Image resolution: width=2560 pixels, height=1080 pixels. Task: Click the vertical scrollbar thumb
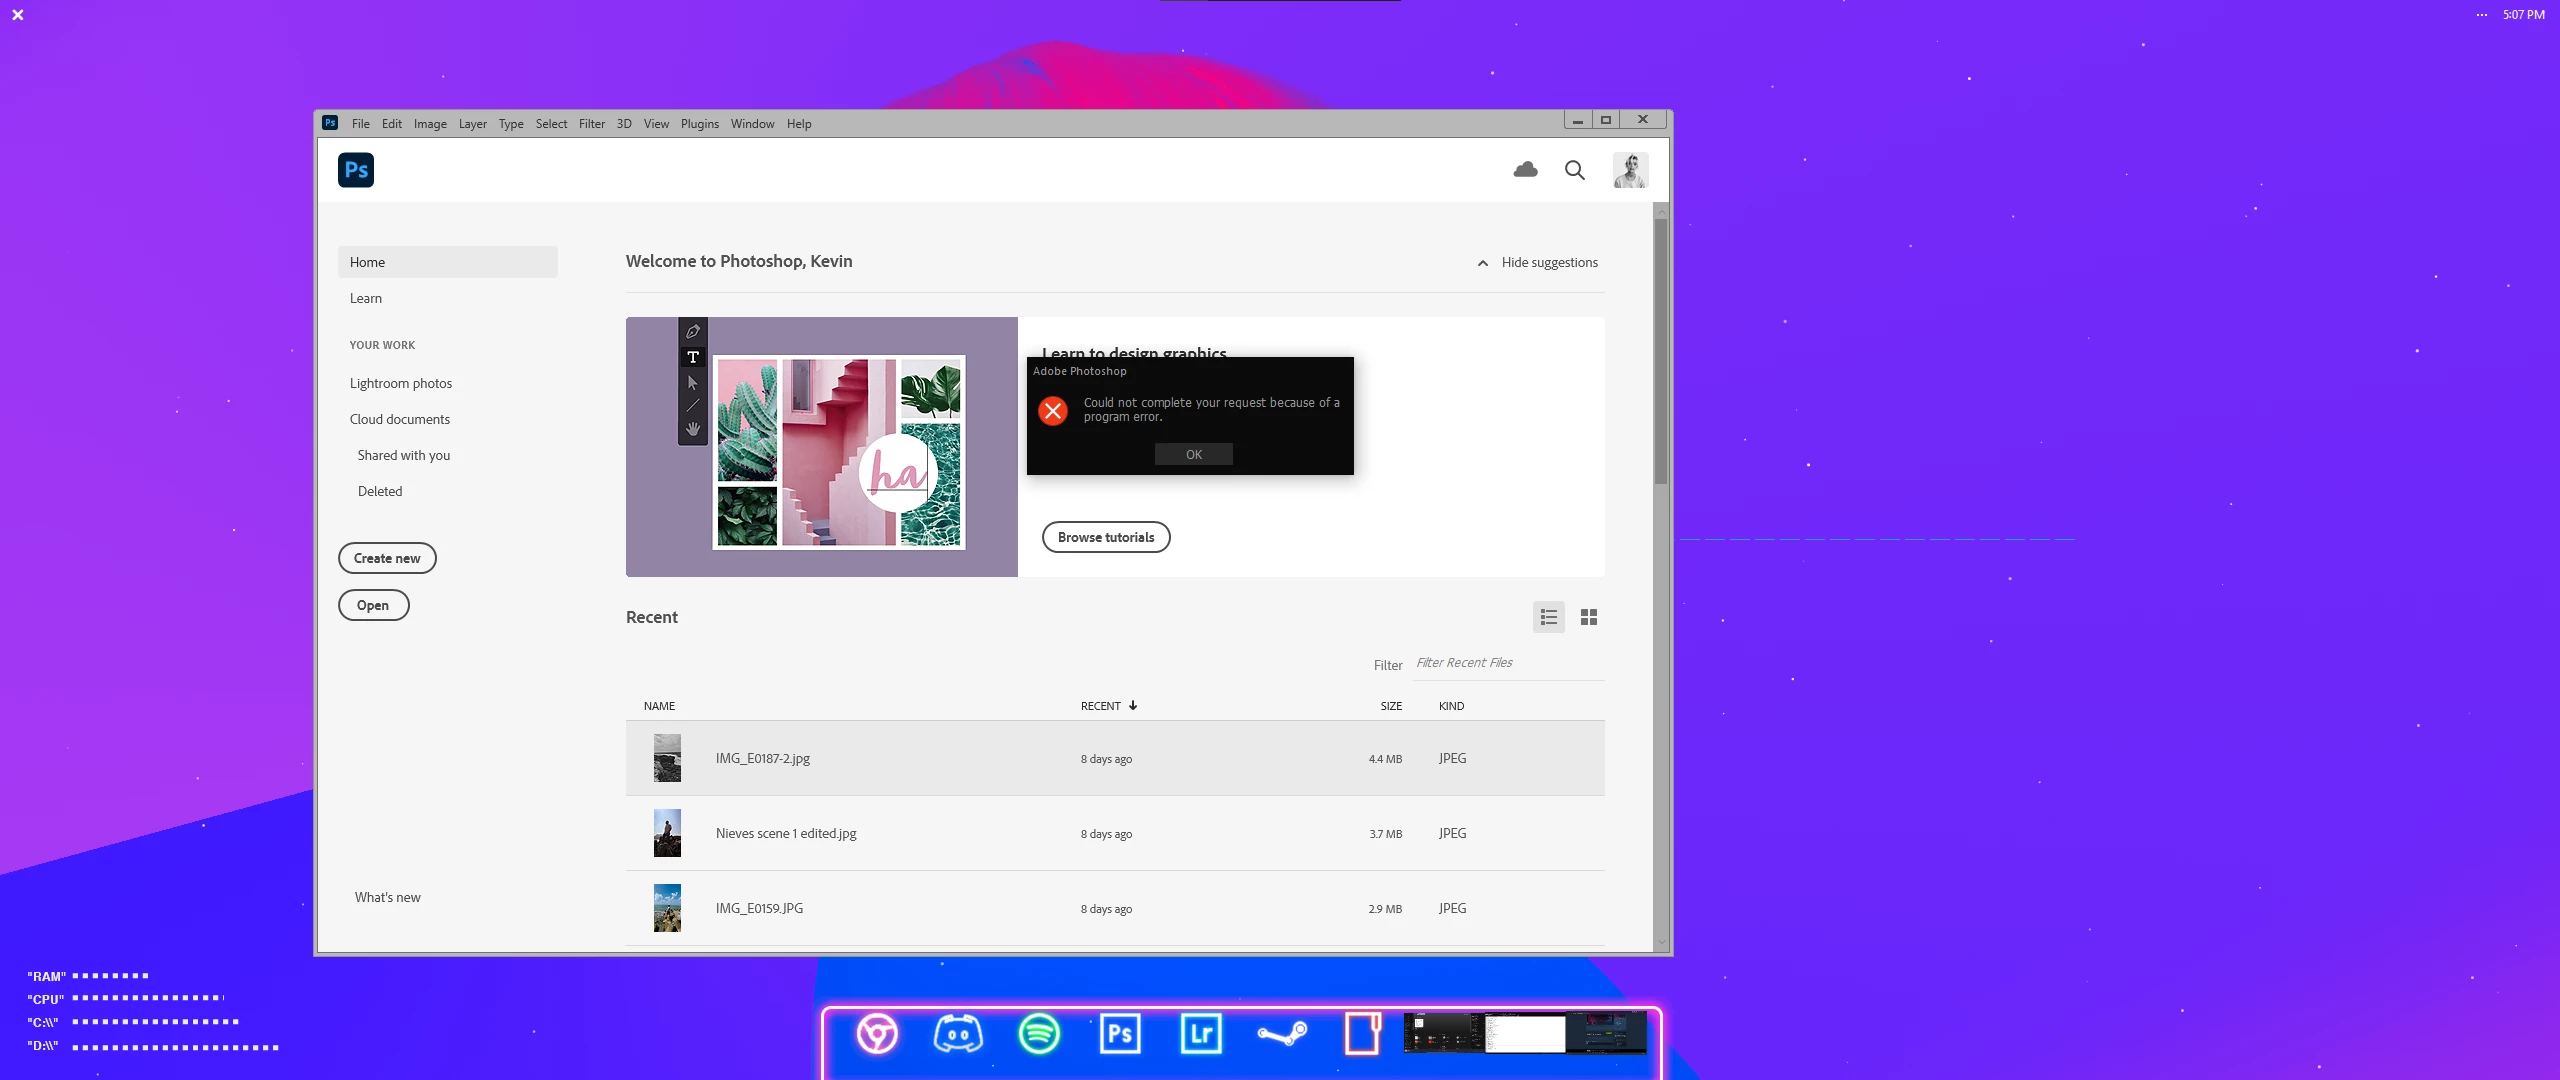pos(1661,350)
